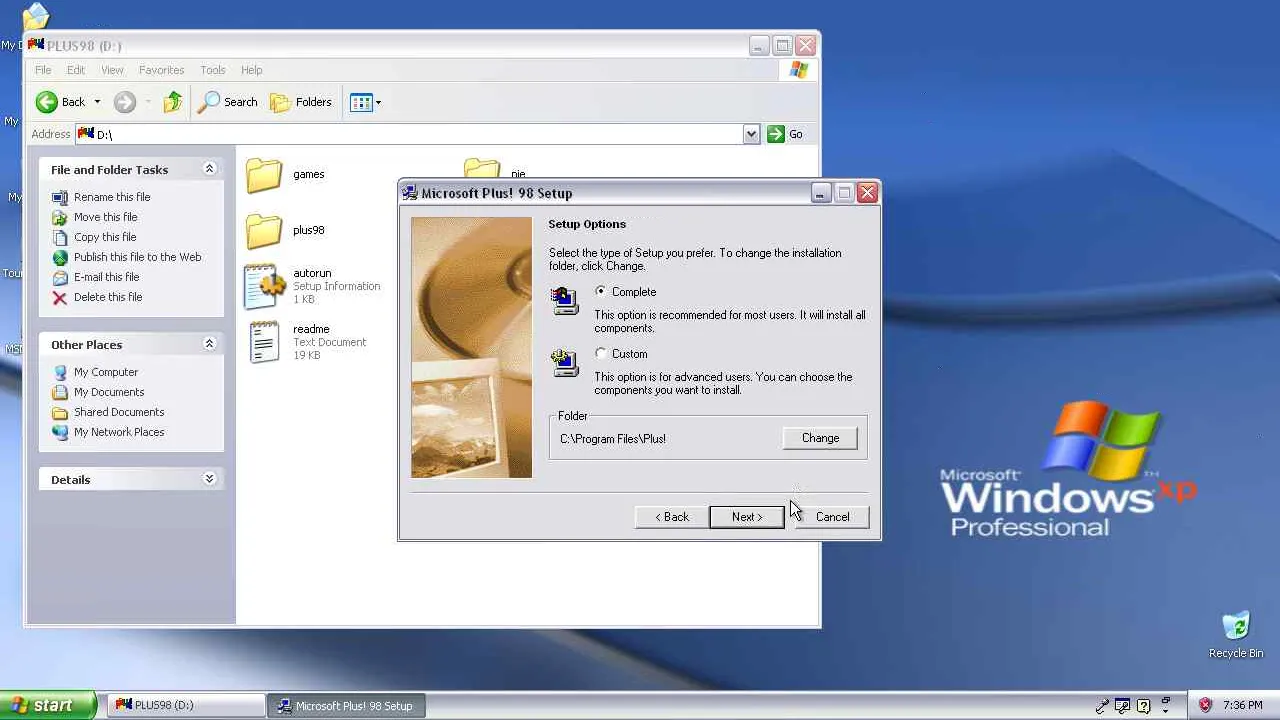The width and height of the screenshot is (1280, 720).
Task: Select the autorun Setup Information file icon
Action: click(264, 286)
